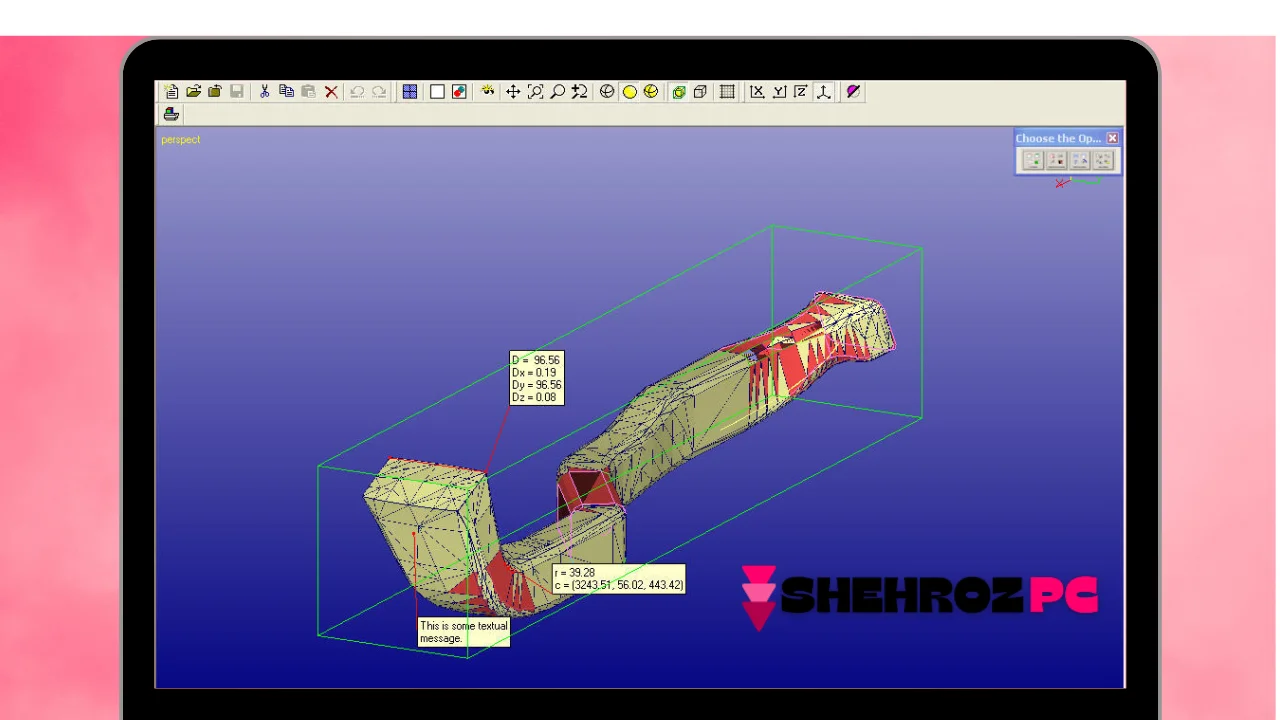The height and width of the screenshot is (720, 1280).
Task: Select the rotate view tool
Action: coord(579,92)
